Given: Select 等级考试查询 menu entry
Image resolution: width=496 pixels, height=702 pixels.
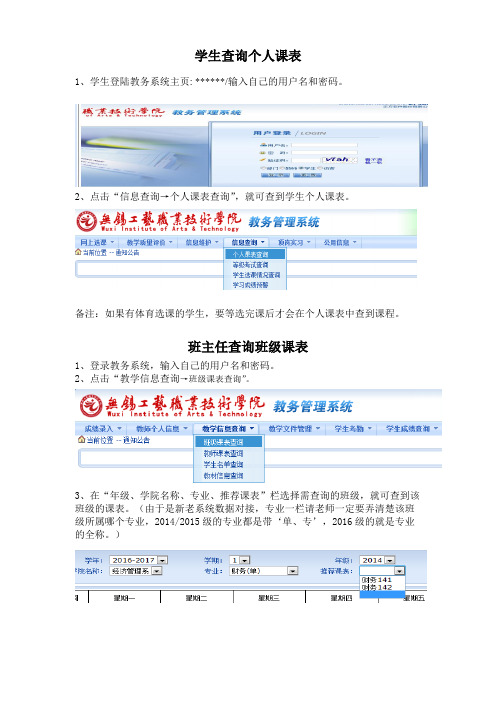Looking at the screenshot, I should 251,265.
